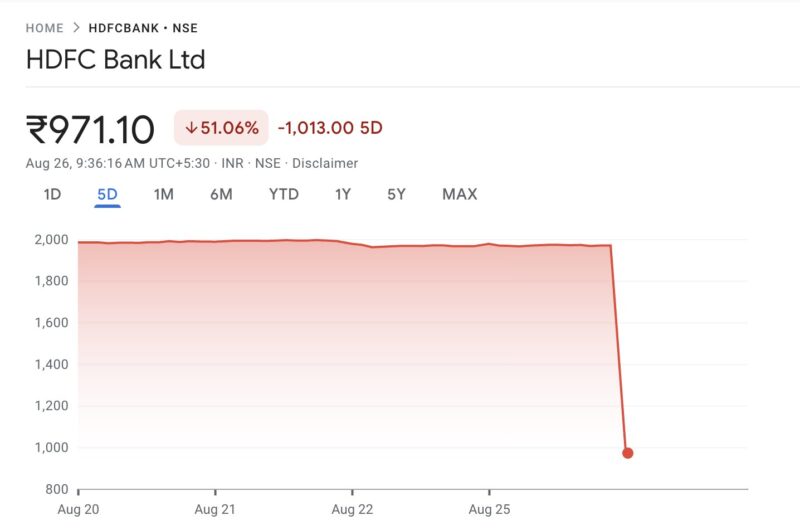Click the red endpoint dot on chart
The width and height of the screenshot is (800, 530).
627,453
